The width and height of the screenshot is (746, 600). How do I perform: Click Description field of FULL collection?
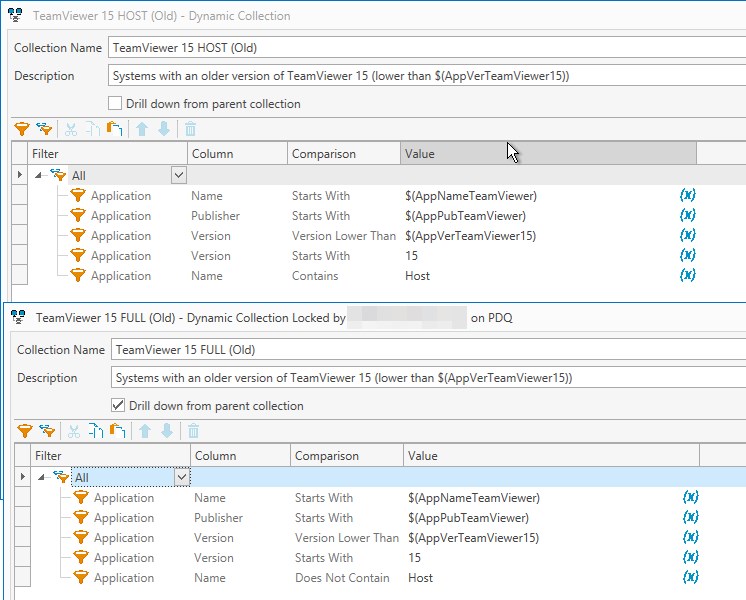click(400, 378)
